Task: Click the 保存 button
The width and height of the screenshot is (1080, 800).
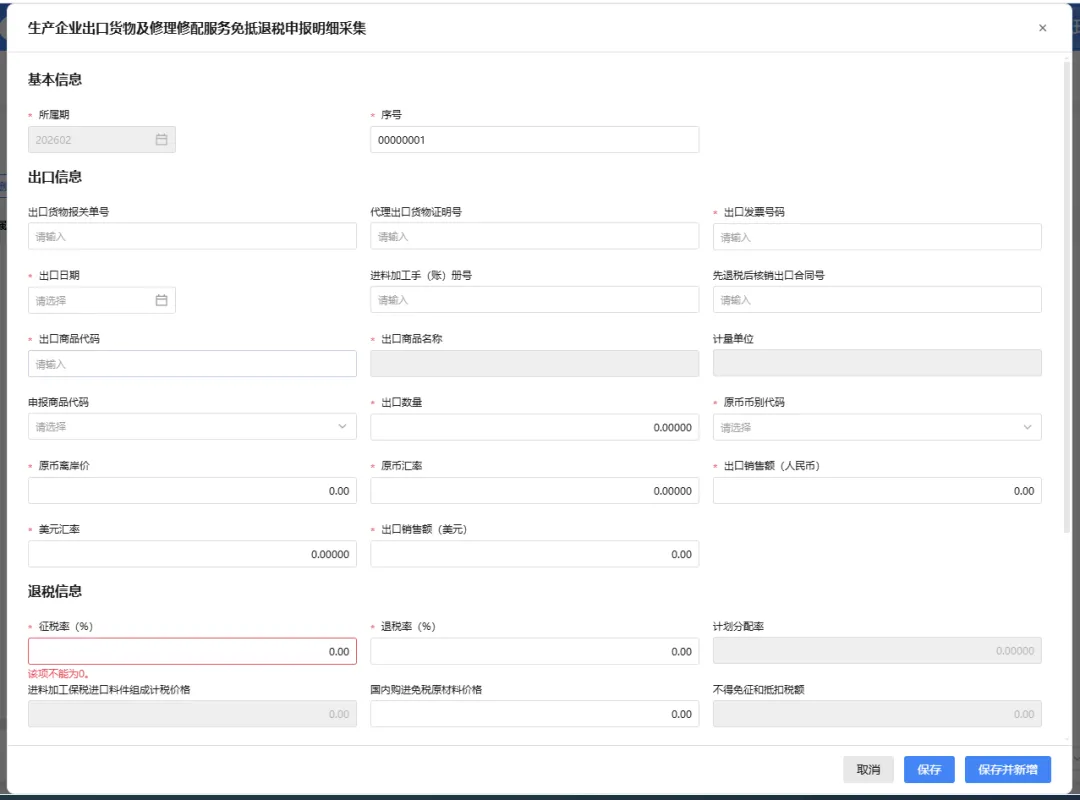Action: [x=928, y=769]
